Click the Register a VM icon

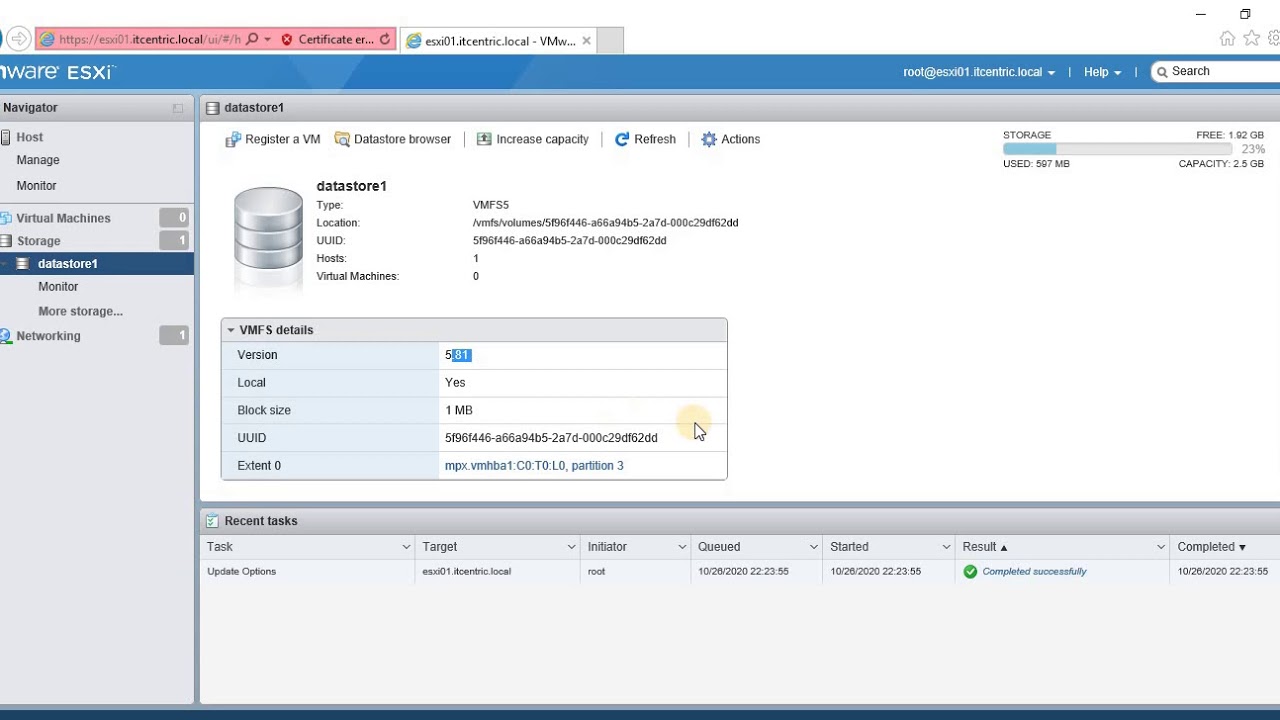[x=233, y=140]
